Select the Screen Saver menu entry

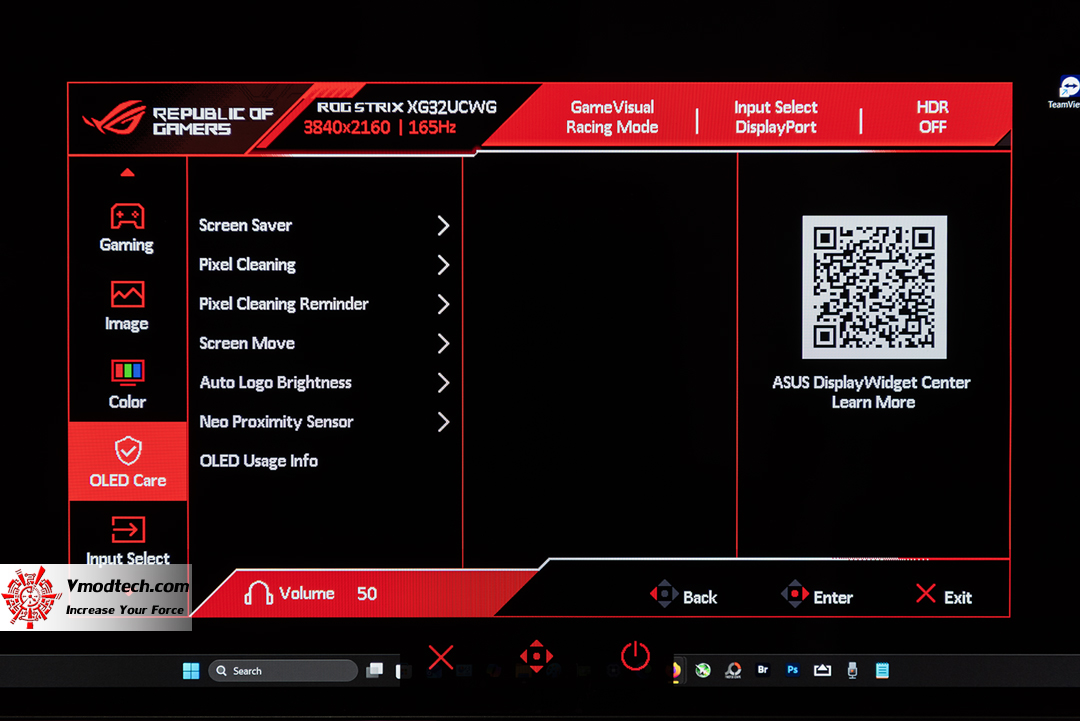pyautogui.click(x=245, y=225)
